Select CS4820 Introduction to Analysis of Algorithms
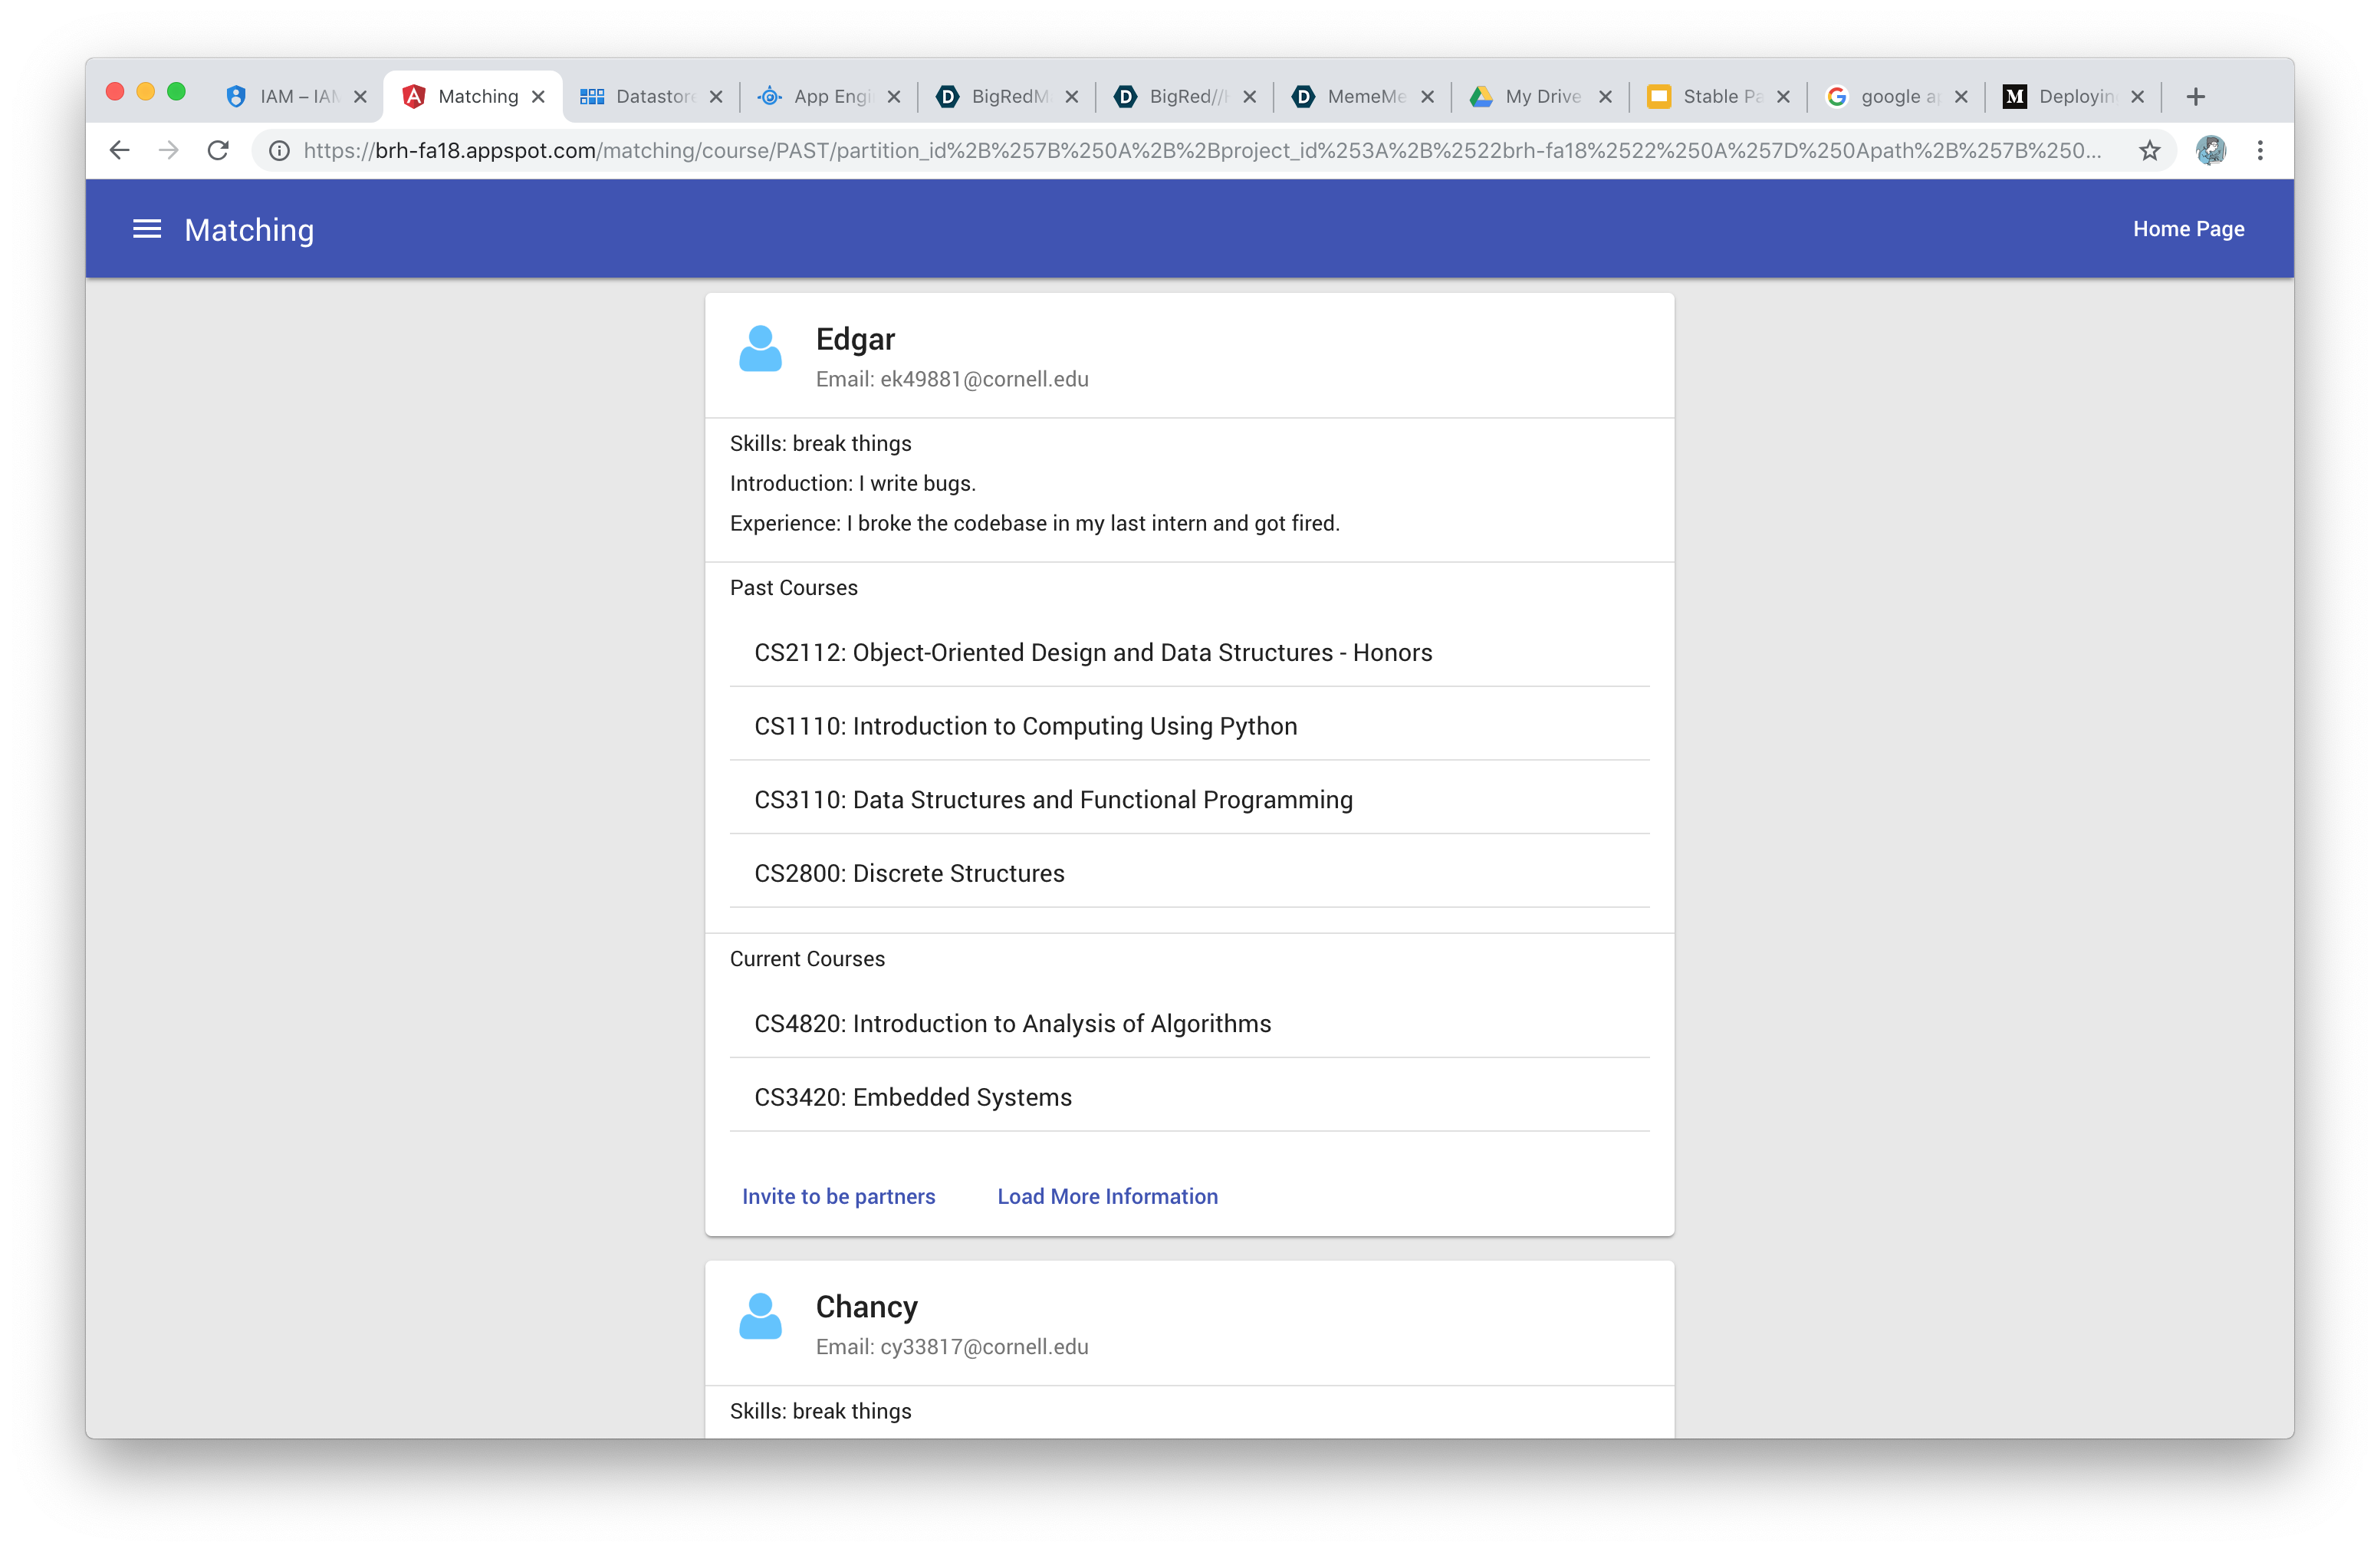Screen dimensions: 2380x1552 1012,1024
